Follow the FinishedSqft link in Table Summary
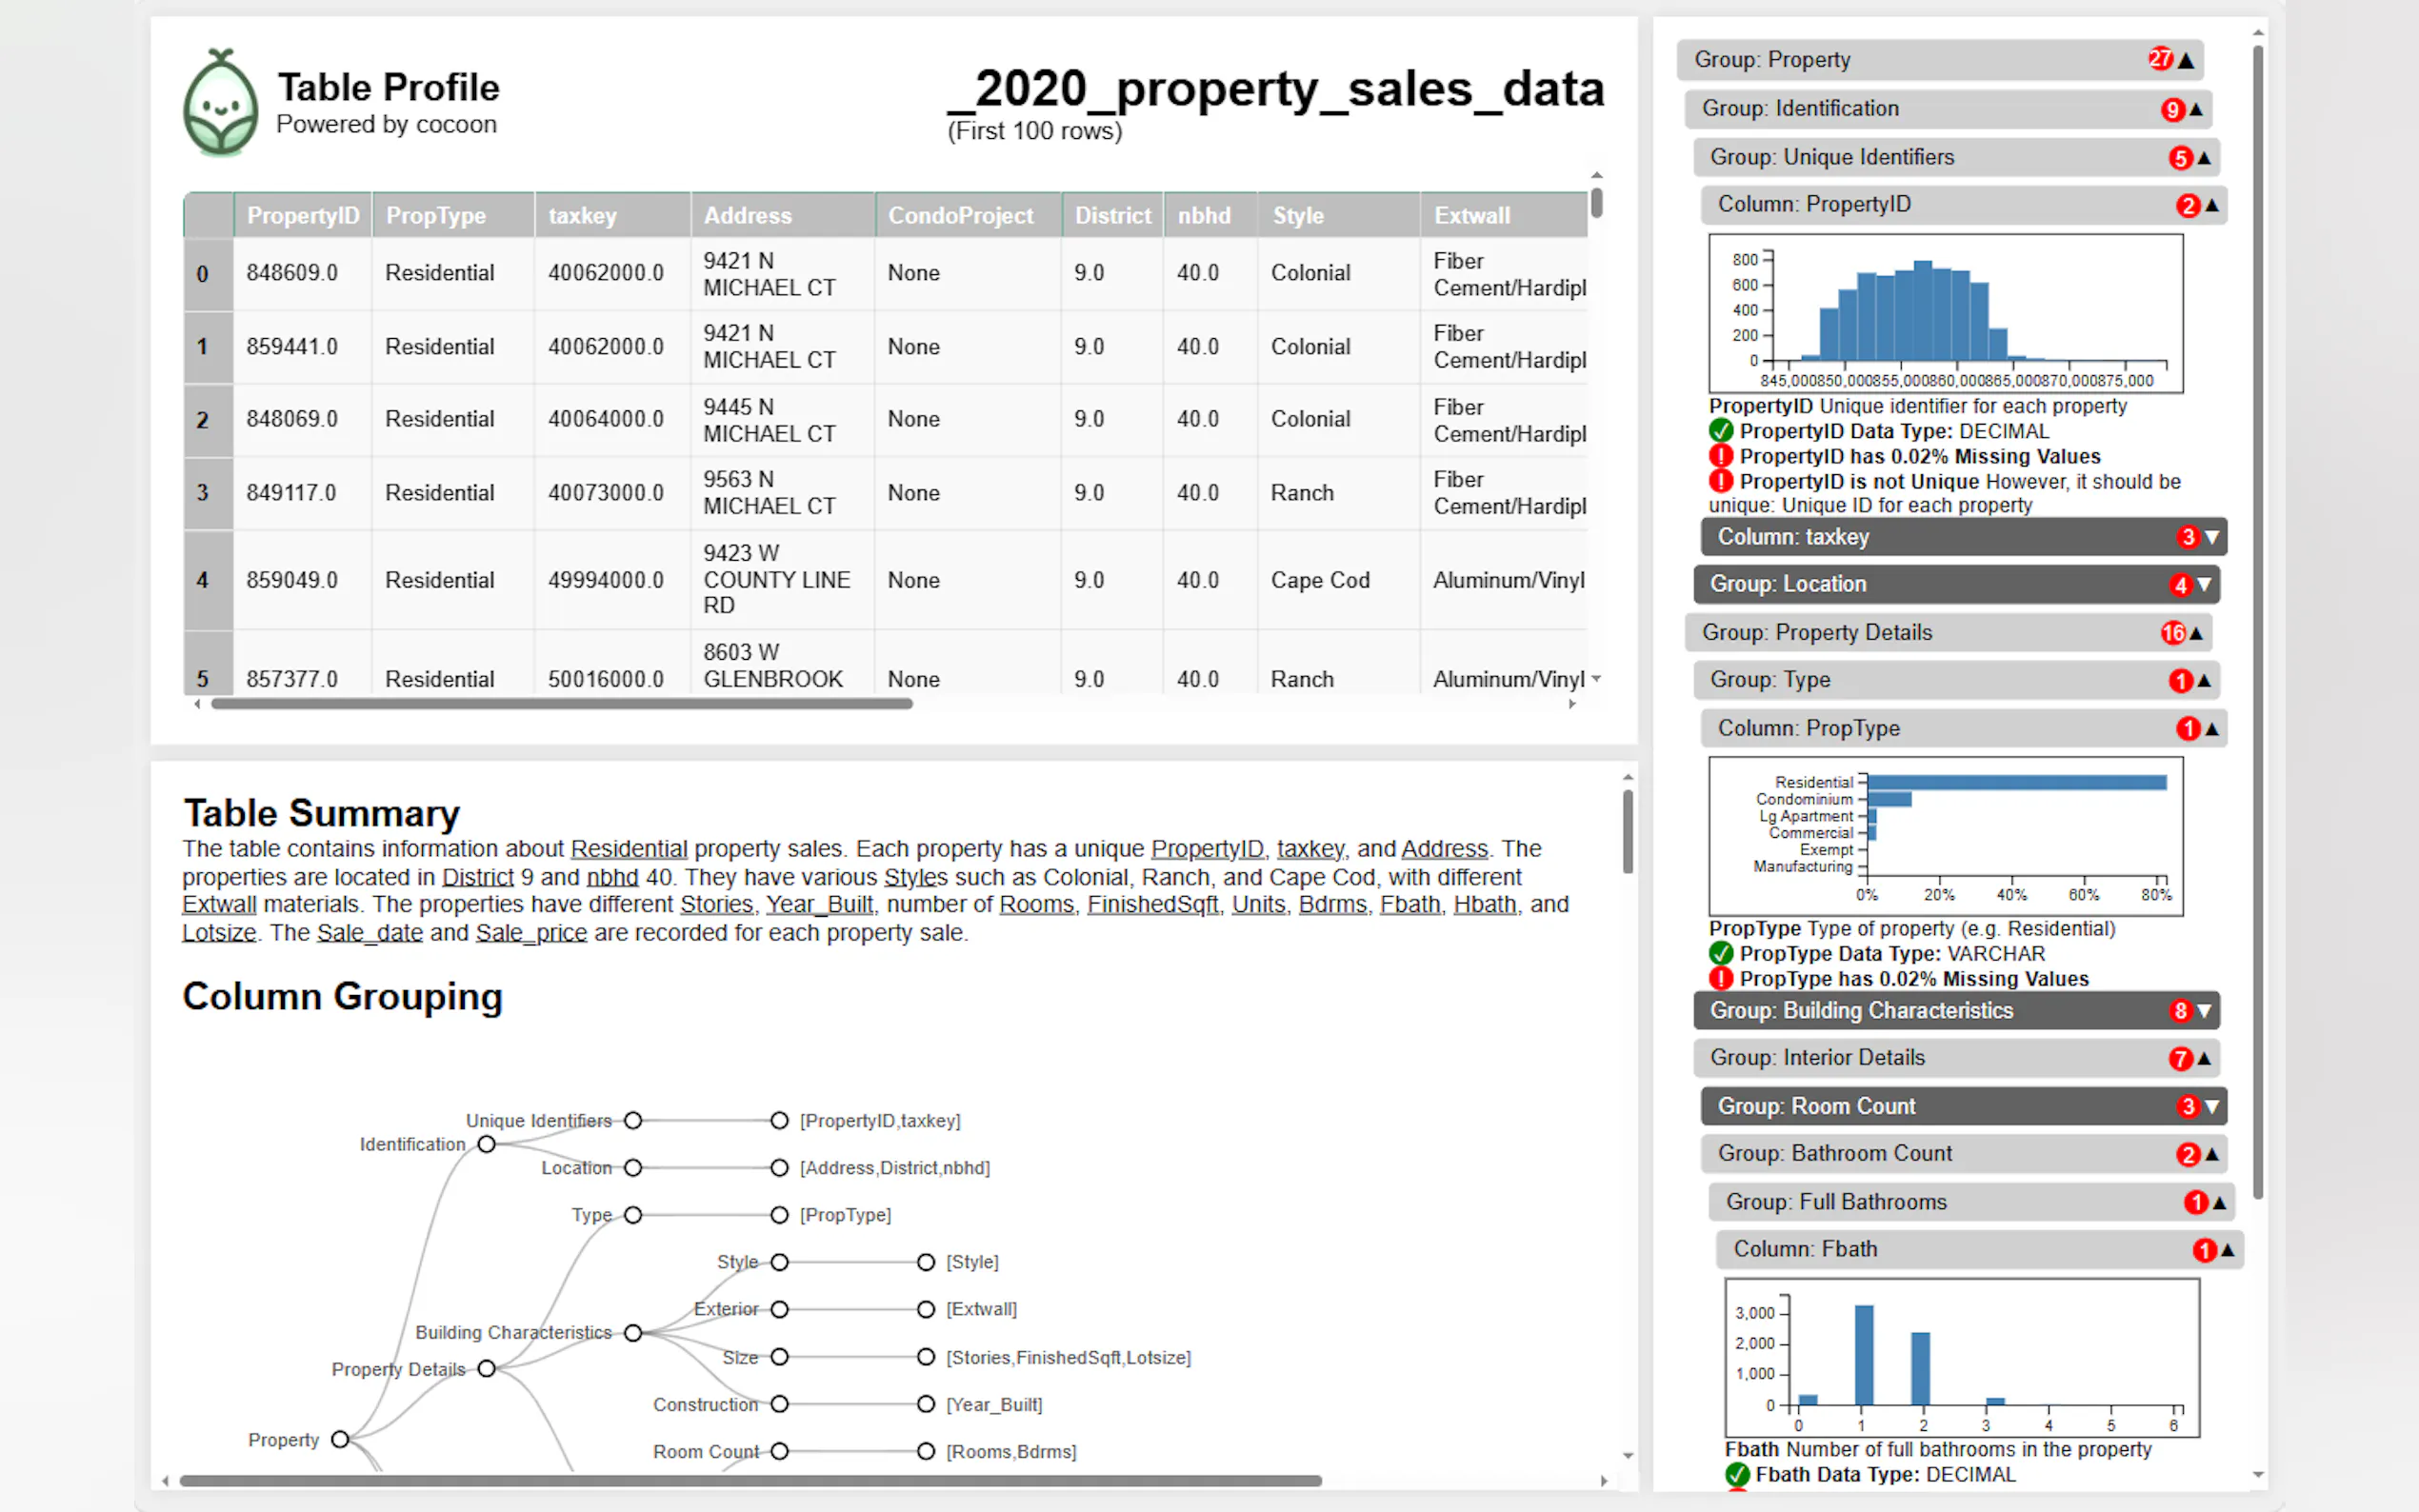Screen dimensions: 2419x1512 pos(1152,904)
